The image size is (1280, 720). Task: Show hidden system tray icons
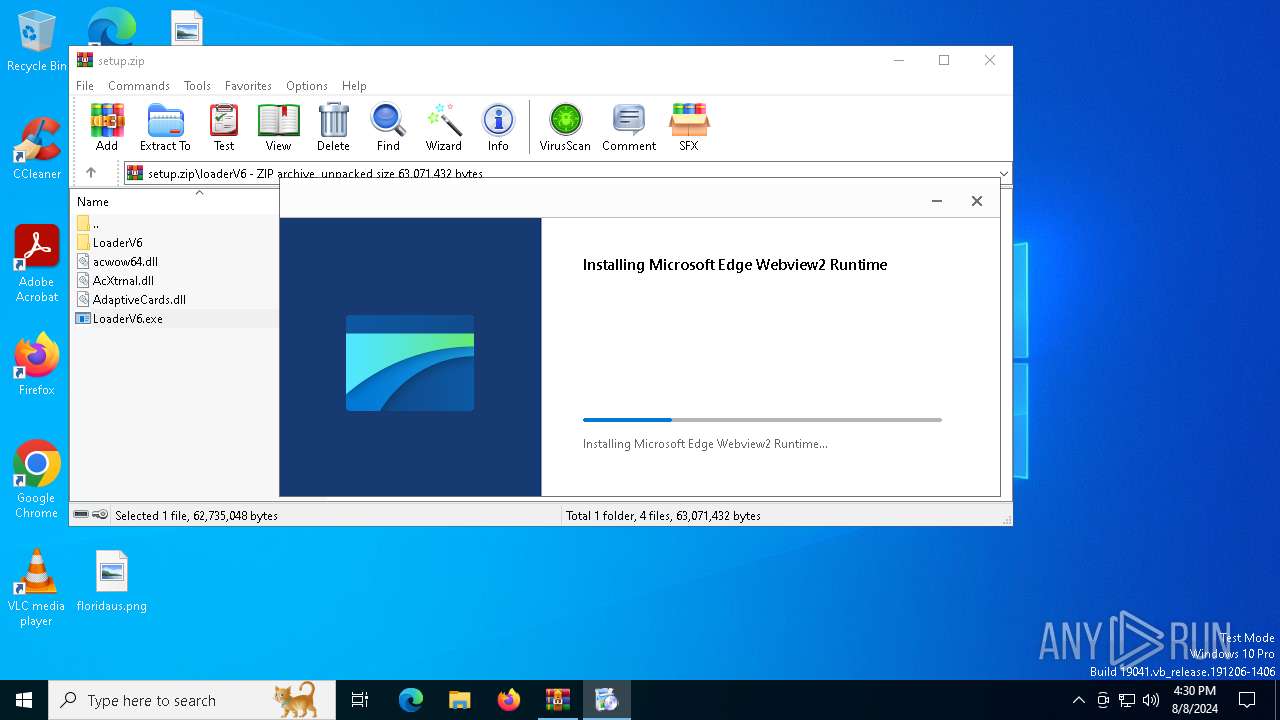(x=1078, y=700)
